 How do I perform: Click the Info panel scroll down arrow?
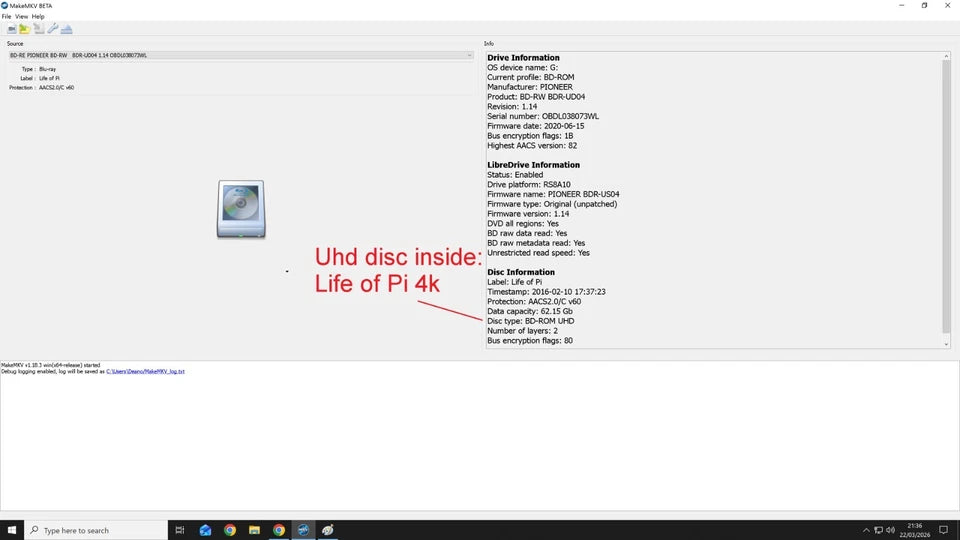[x=946, y=344]
